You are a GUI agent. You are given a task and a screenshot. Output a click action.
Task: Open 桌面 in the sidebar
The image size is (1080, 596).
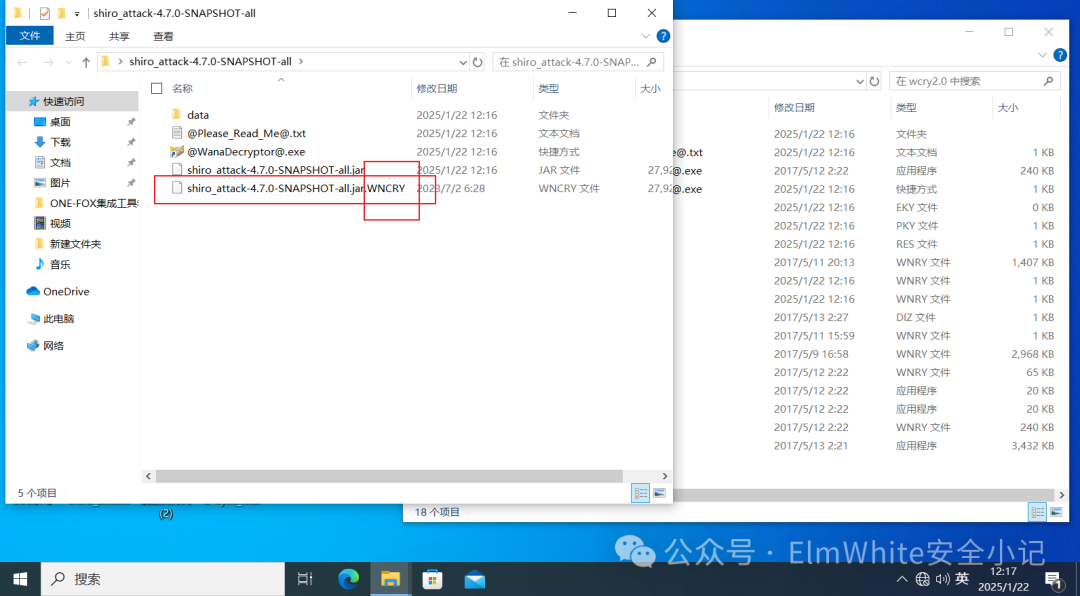tap(60, 122)
